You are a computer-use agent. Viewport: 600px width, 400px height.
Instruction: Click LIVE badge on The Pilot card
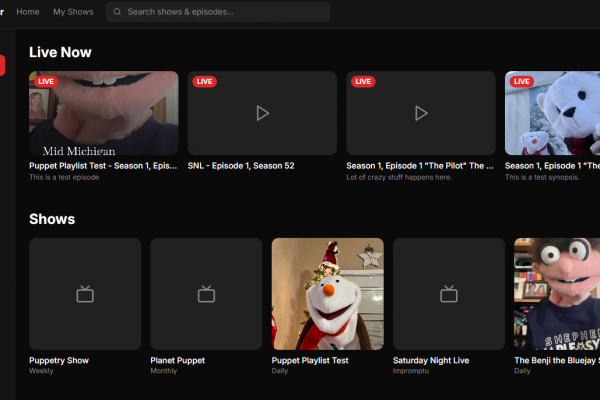point(363,81)
